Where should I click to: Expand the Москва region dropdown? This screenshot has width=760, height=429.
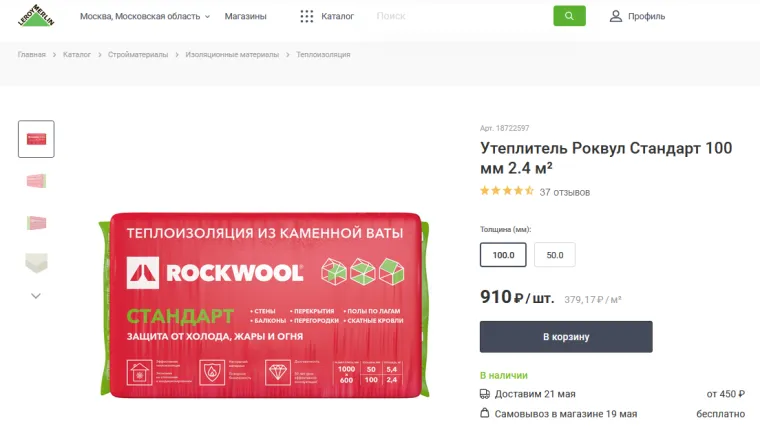pyautogui.click(x=145, y=16)
